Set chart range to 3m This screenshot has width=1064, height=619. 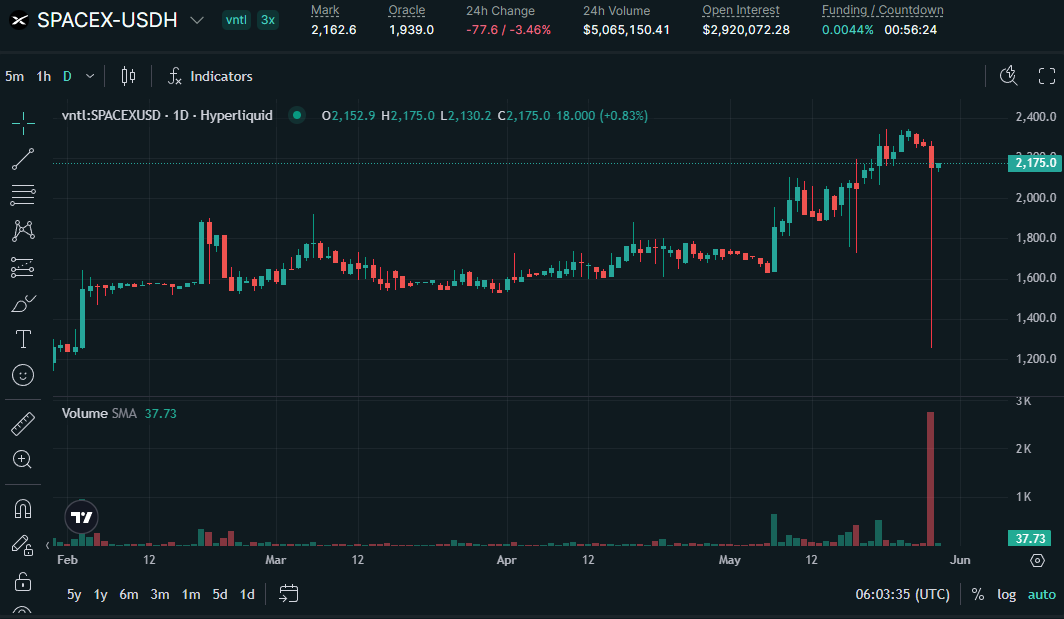(x=159, y=595)
